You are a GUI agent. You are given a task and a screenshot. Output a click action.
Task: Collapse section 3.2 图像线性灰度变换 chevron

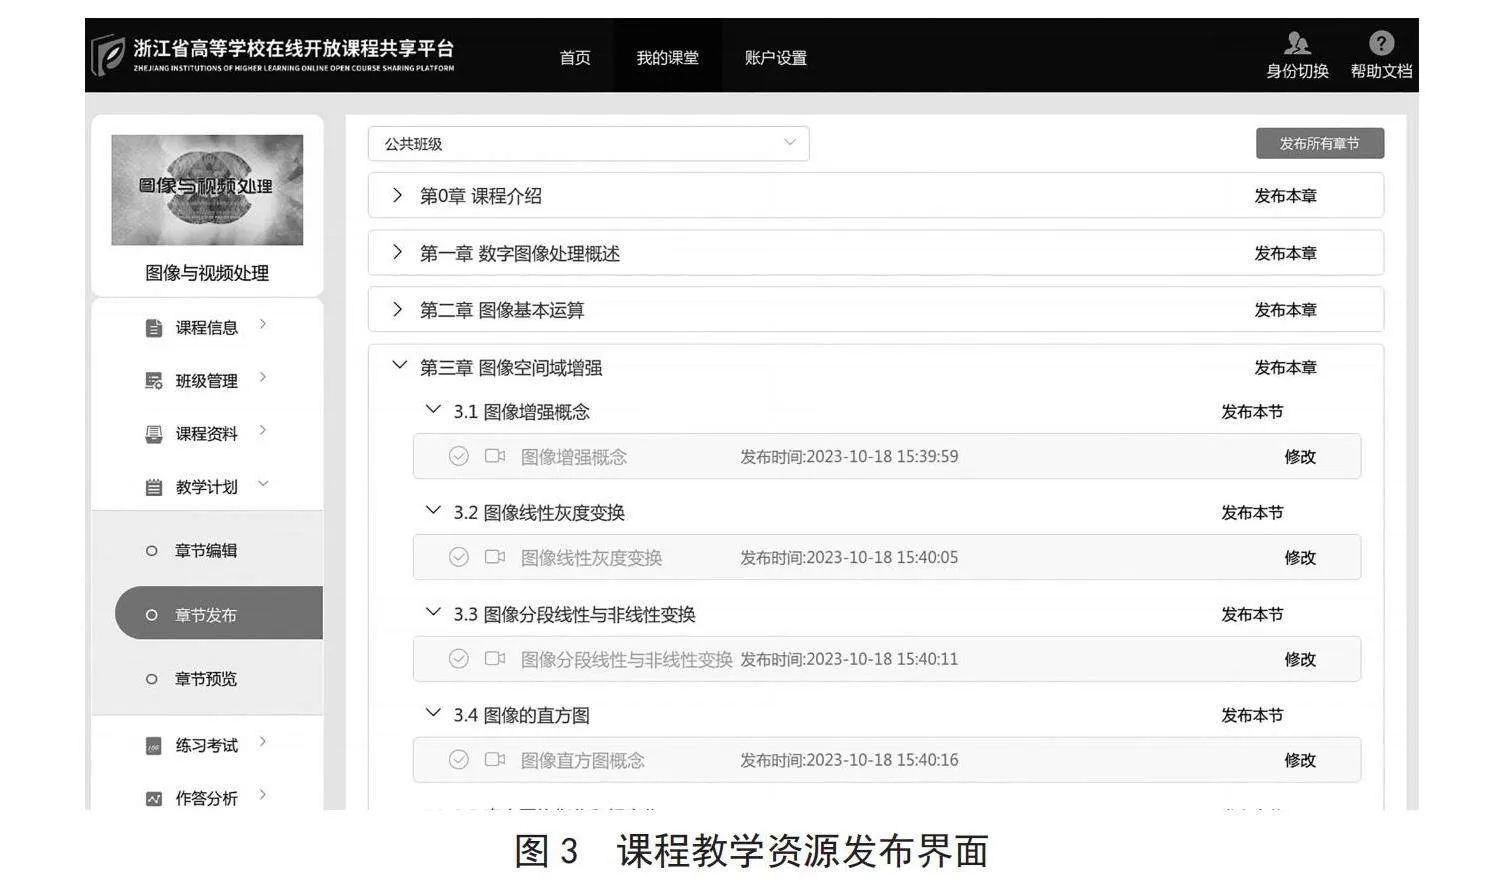point(433,510)
